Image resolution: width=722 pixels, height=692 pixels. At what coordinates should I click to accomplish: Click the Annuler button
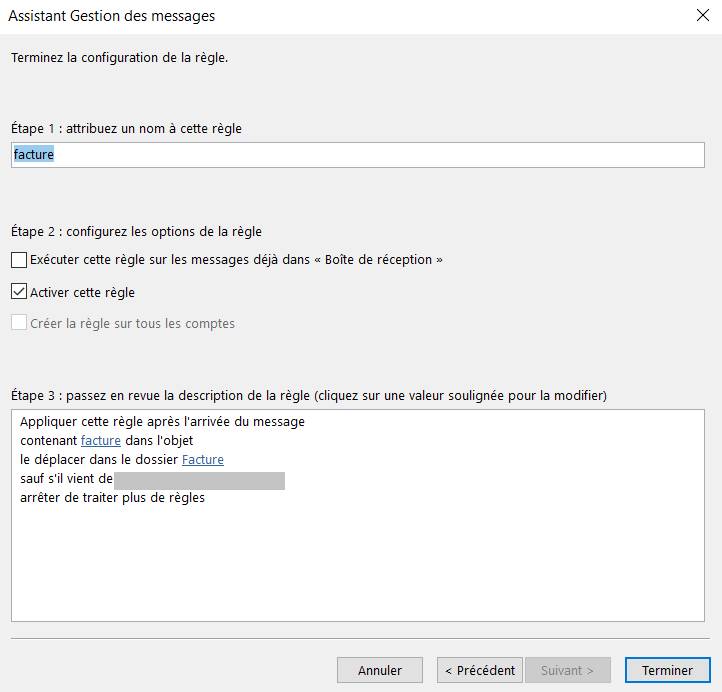380,670
